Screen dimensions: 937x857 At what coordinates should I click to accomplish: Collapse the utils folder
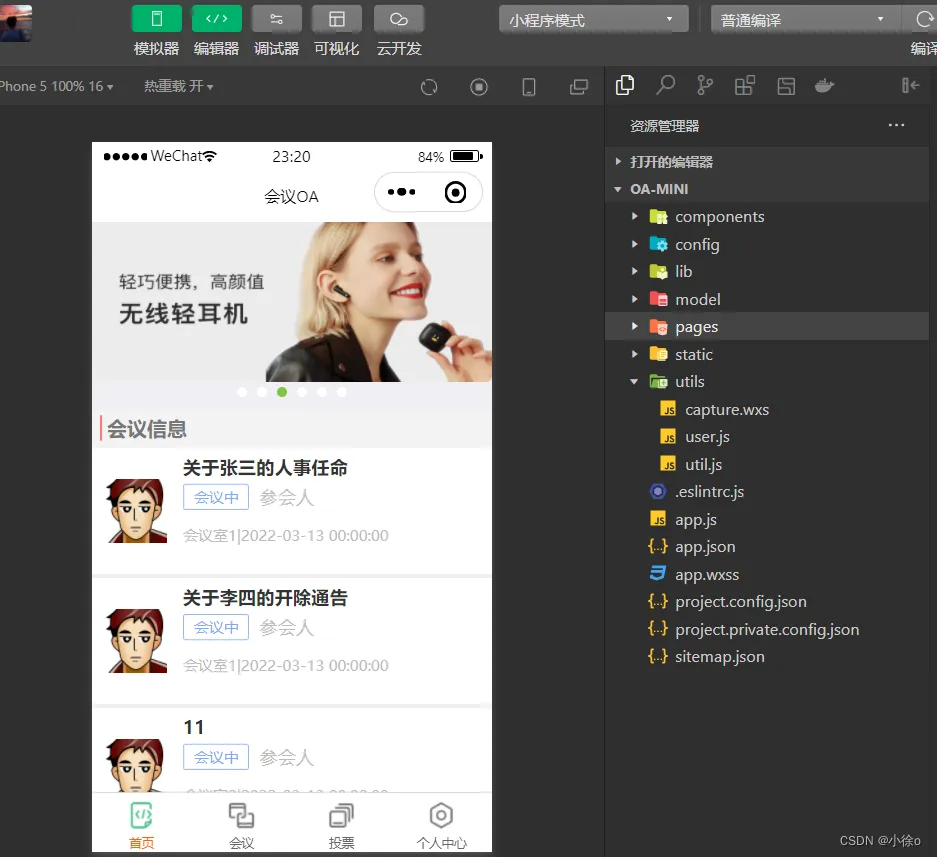[x=767, y=381]
